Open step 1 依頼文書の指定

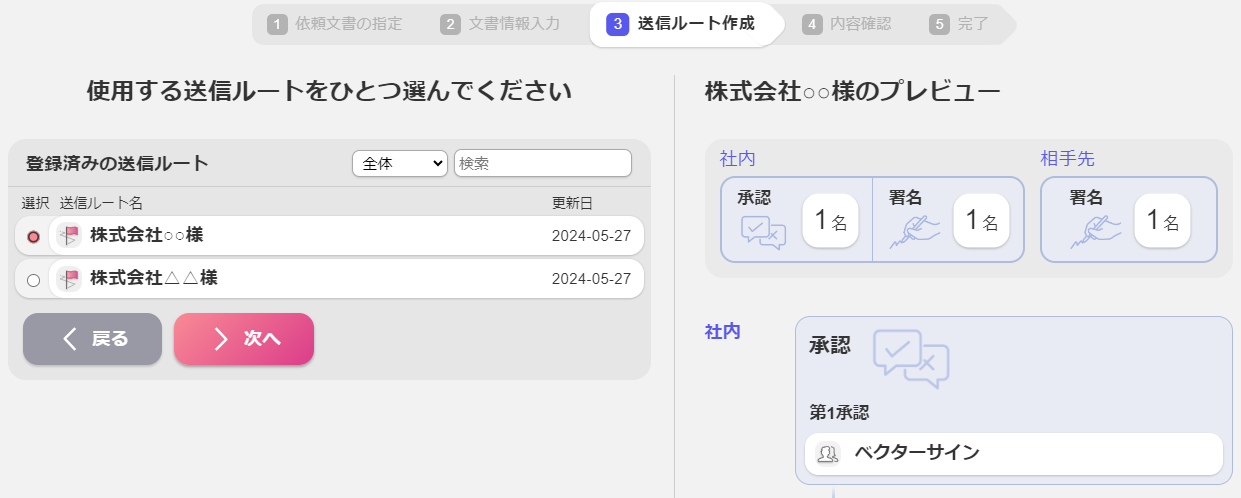point(335,24)
